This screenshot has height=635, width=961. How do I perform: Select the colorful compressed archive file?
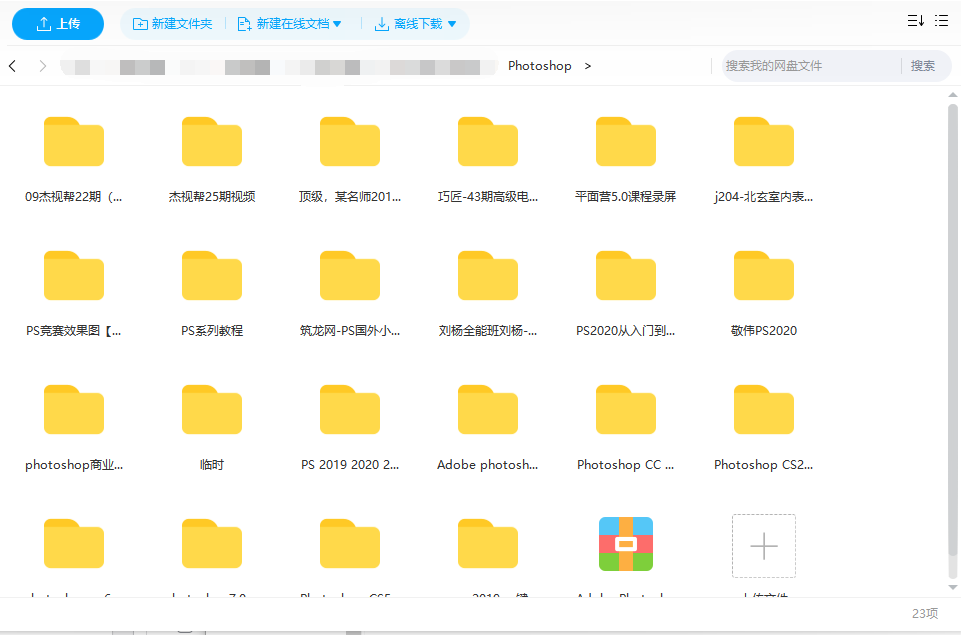click(626, 544)
